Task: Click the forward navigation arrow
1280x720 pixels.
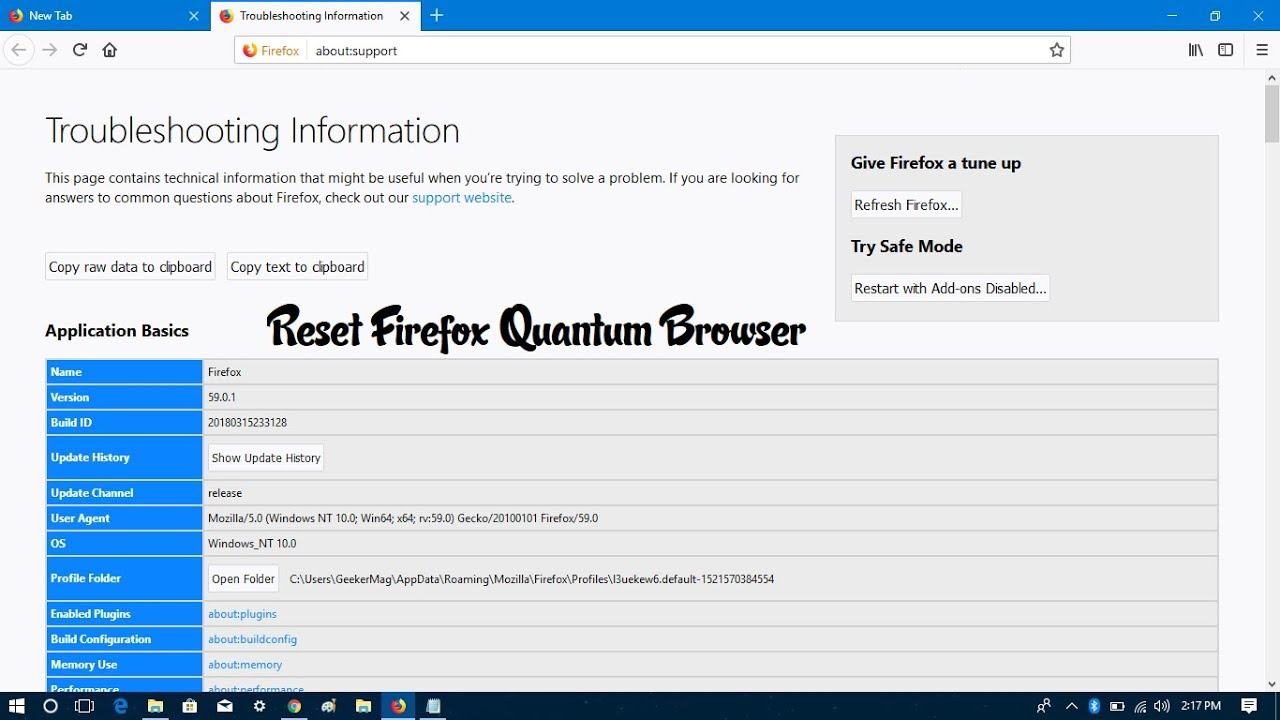Action: click(x=50, y=50)
